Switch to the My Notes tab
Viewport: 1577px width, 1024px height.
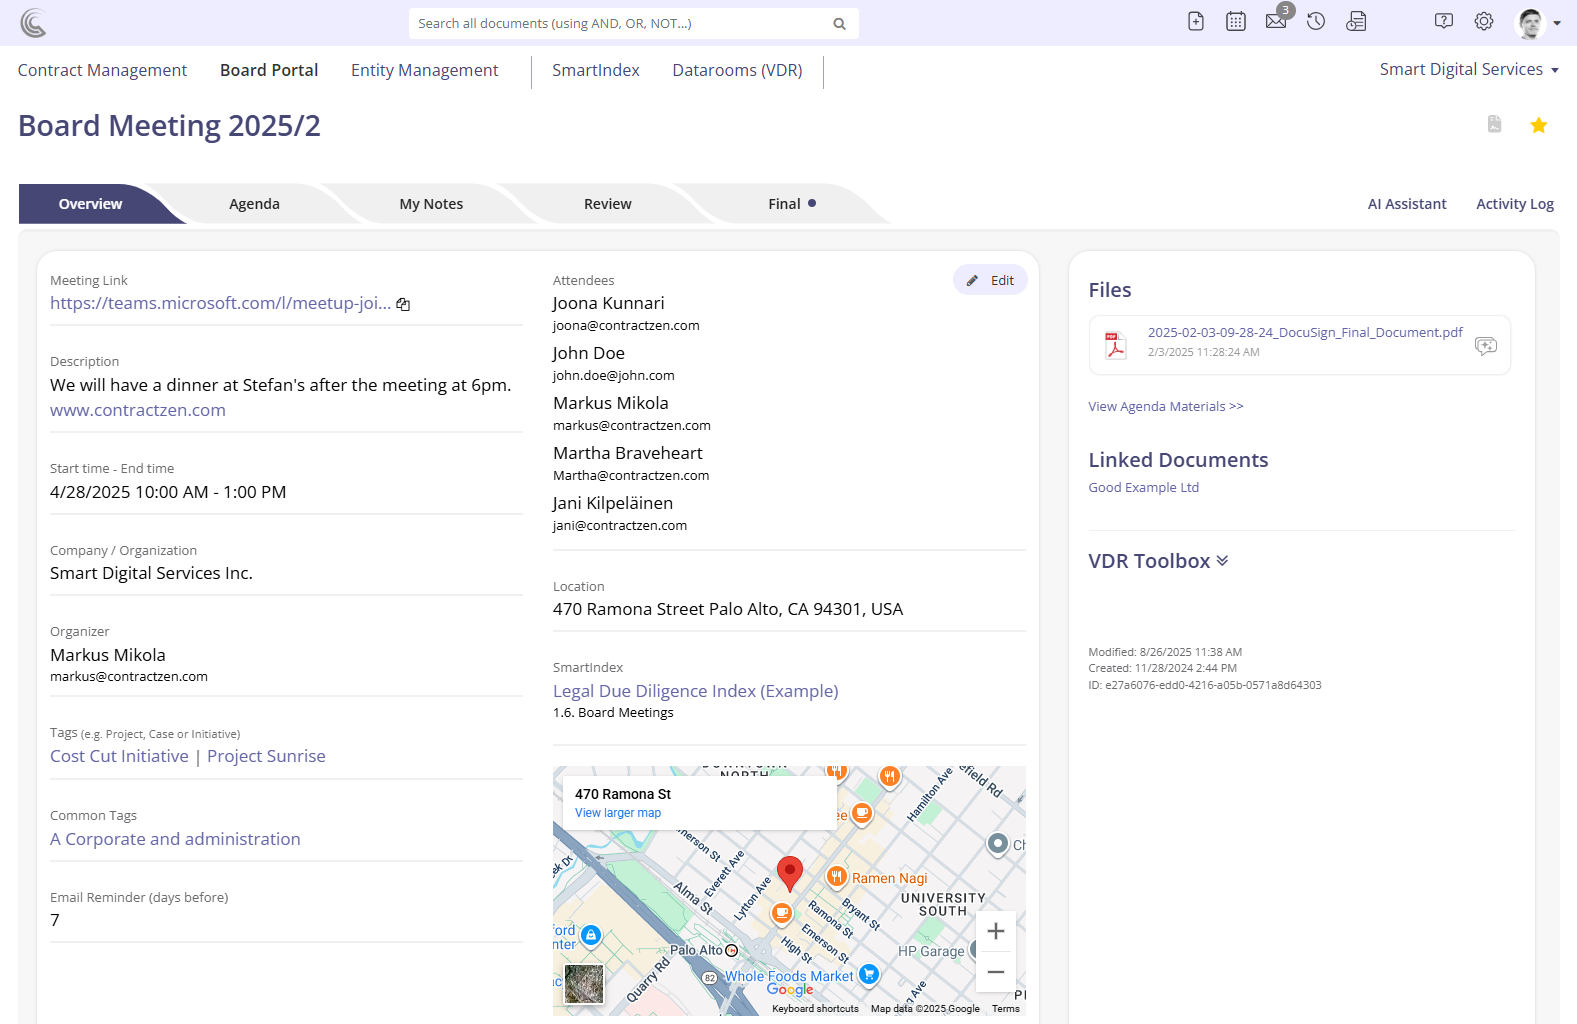(431, 204)
